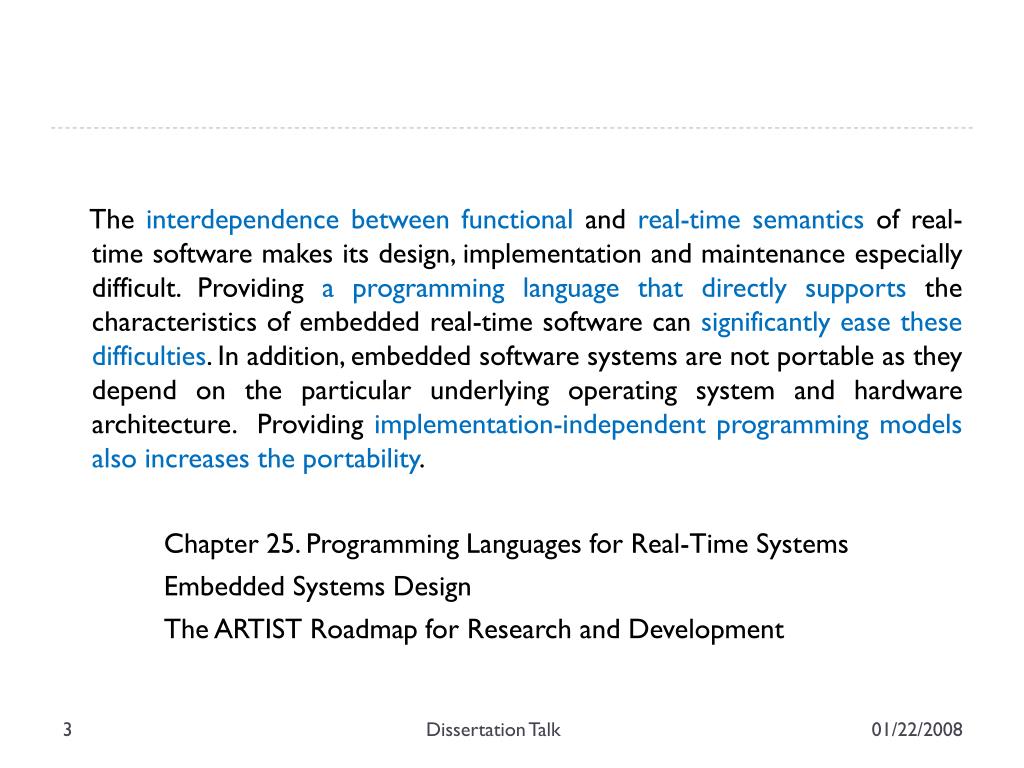Click the words 'underlying operating system and hardware'
Viewport: 1024px width, 768px height.
(696, 391)
